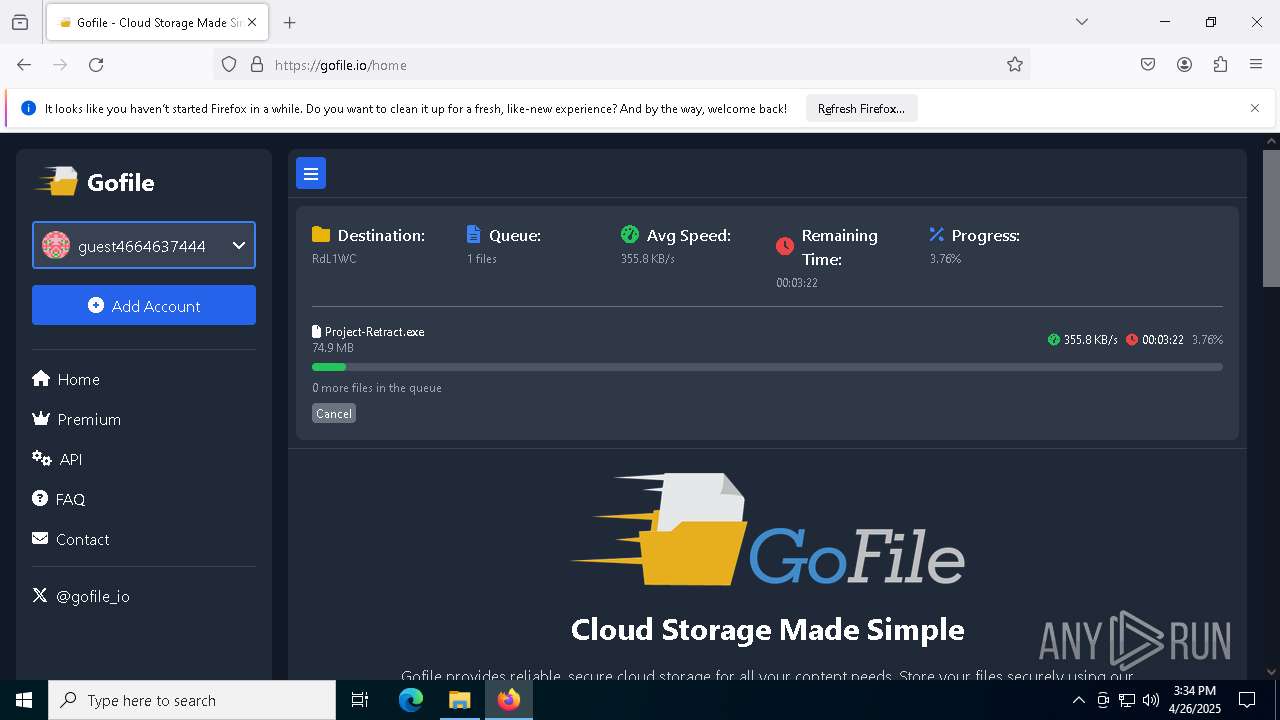1280x720 pixels.
Task: Open the Save to Pocket icon
Action: tap(1148, 65)
